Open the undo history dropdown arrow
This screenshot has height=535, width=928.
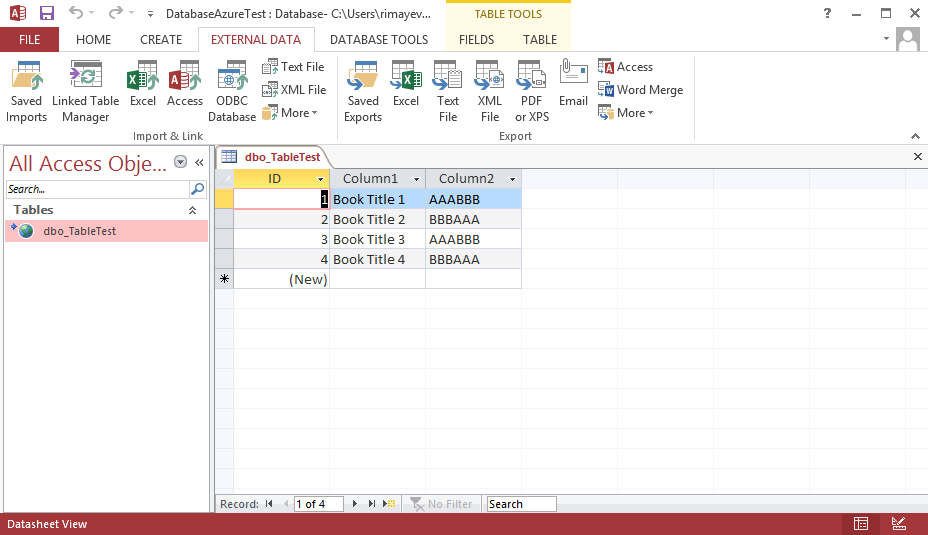[91, 12]
